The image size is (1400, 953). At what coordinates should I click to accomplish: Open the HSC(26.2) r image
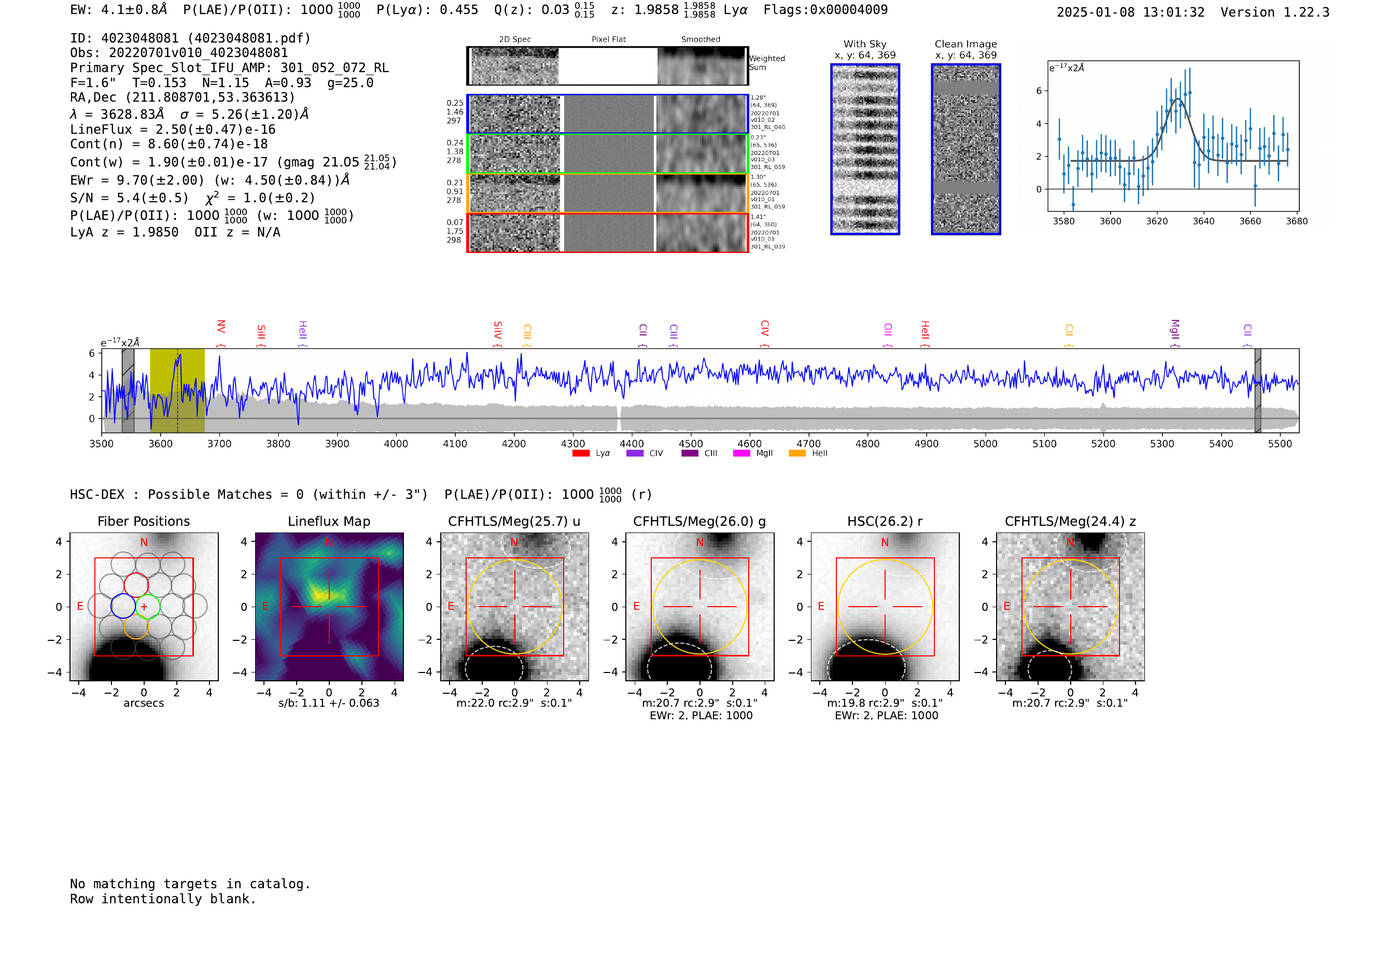coord(884,606)
